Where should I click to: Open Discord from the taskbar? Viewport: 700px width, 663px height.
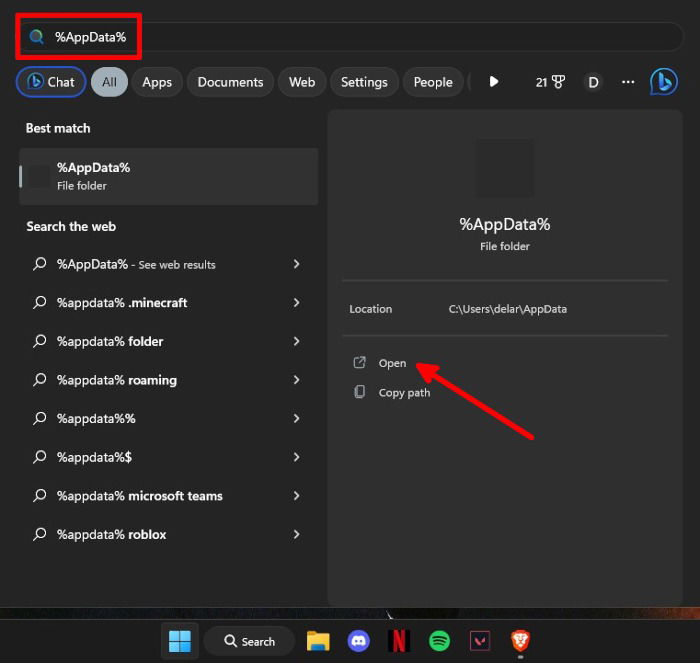pyautogui.click(x=358, y=641)
